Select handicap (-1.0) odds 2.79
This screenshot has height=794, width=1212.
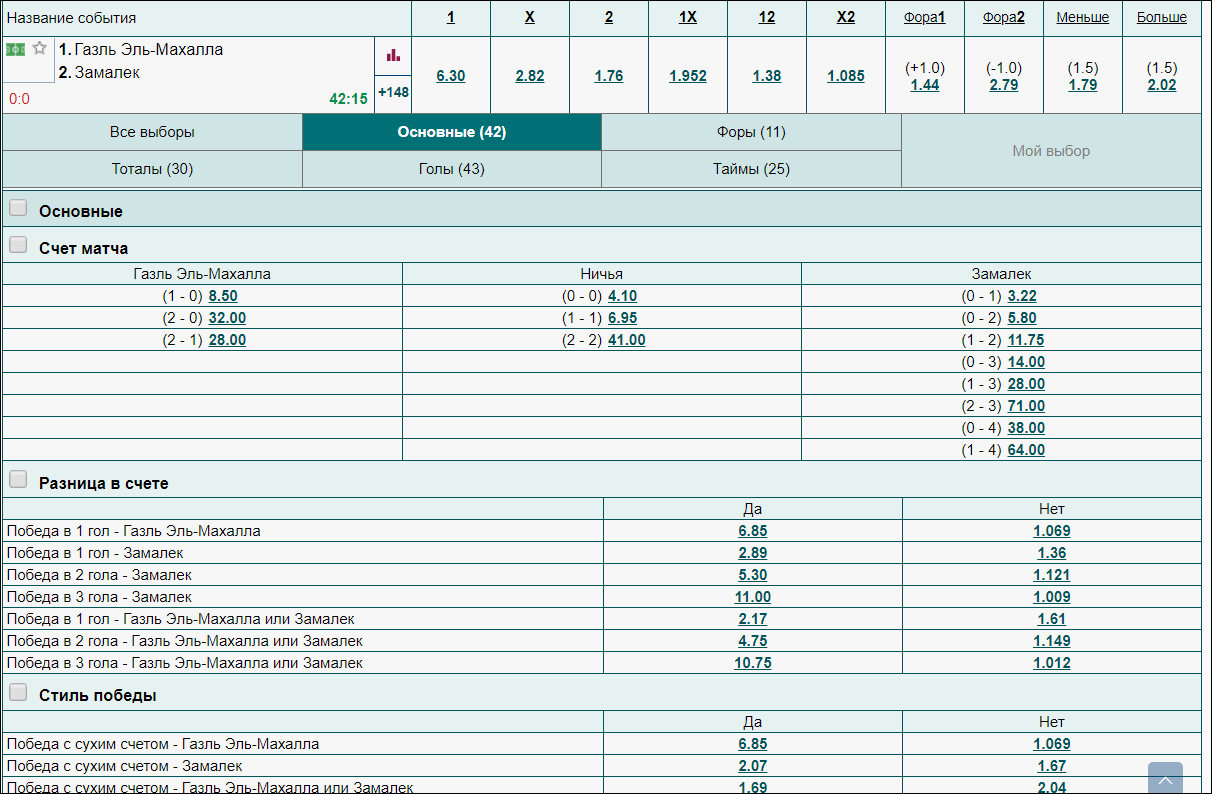(x=1004, y=85)
